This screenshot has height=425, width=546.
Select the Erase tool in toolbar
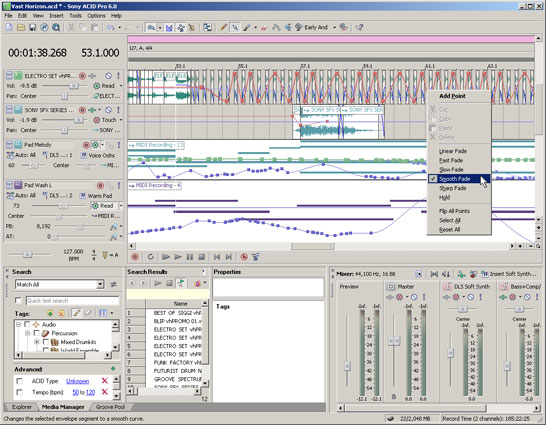(x=264, y=27)
